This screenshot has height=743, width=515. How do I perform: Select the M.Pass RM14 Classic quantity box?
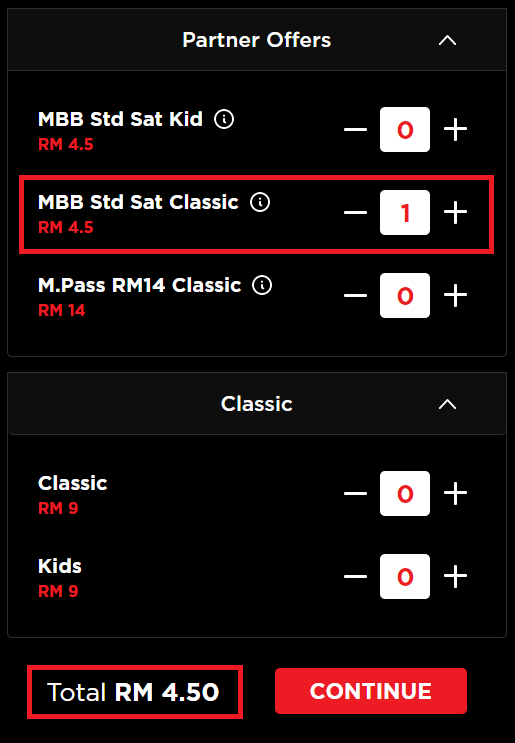coord(405,295)
